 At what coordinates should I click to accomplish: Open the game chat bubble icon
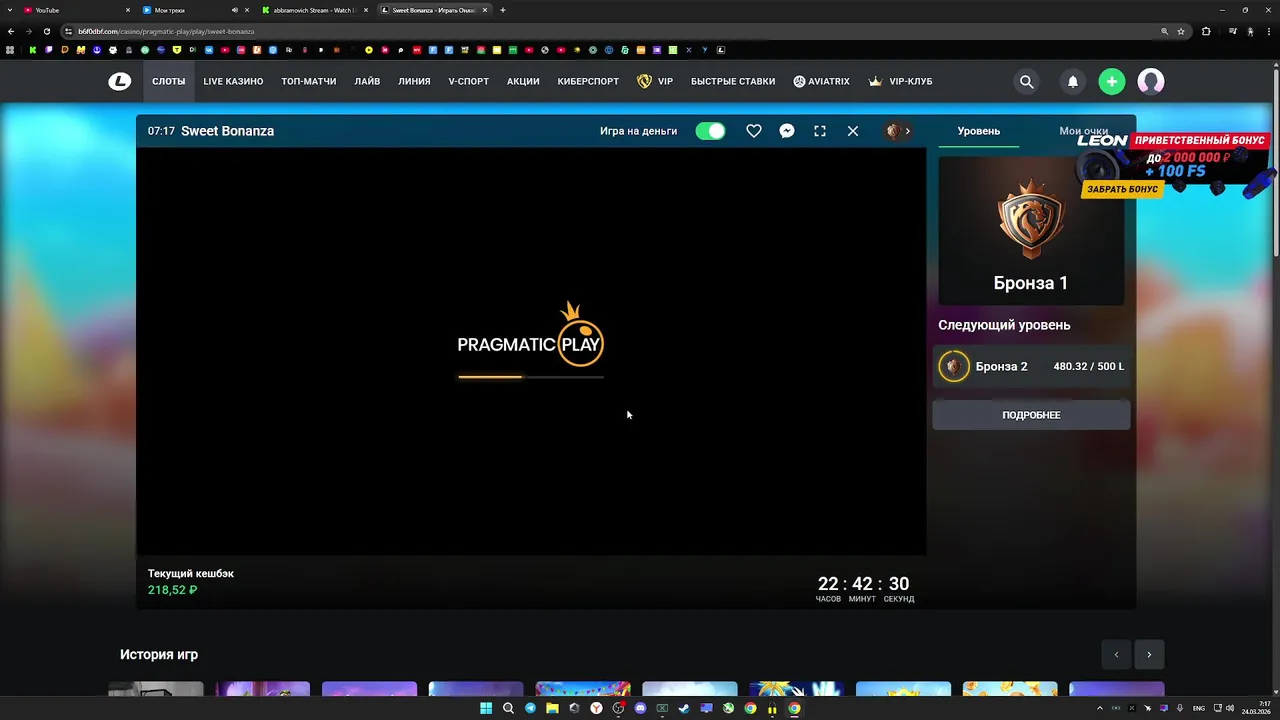787,131
